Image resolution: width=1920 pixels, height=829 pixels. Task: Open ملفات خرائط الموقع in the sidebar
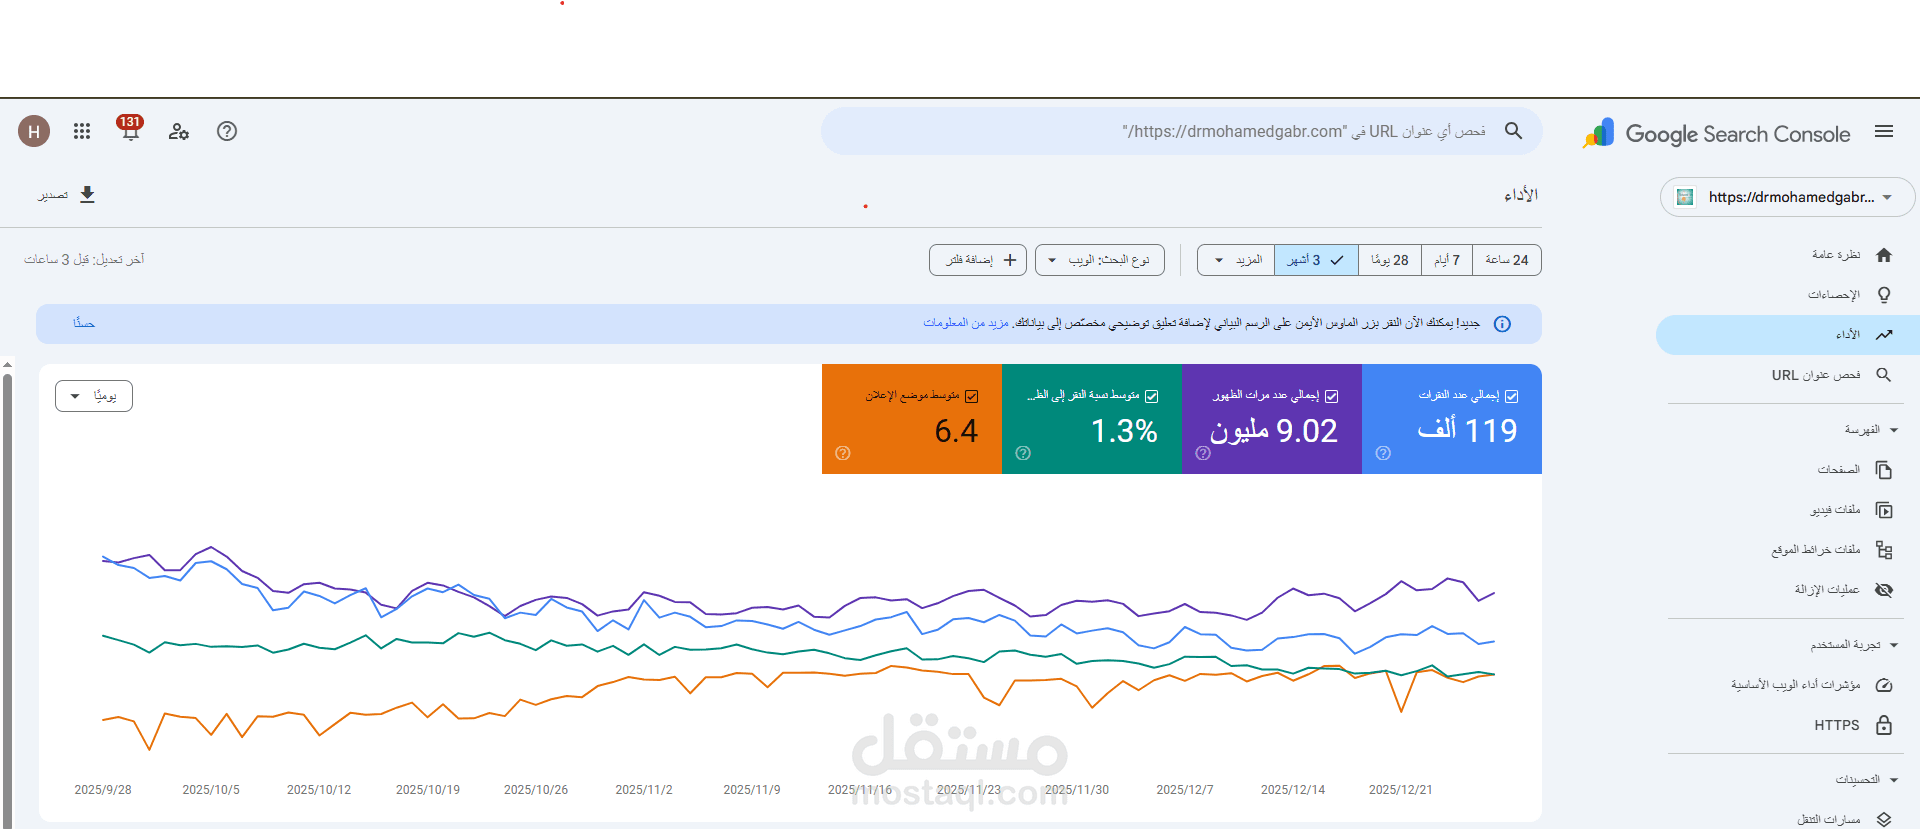point(1816,550)
